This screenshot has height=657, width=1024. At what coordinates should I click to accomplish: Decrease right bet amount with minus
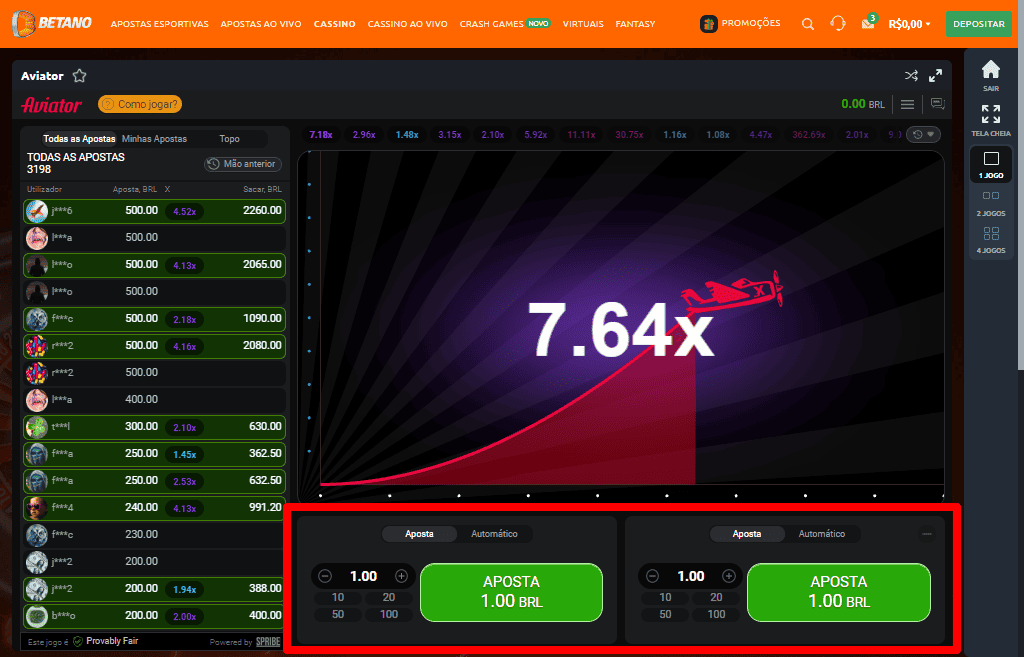(652, 576)
